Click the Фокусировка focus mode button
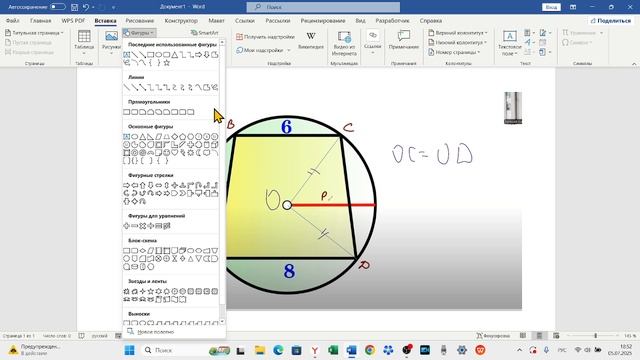This screenshot has height=360, width=640. (493, 336)
